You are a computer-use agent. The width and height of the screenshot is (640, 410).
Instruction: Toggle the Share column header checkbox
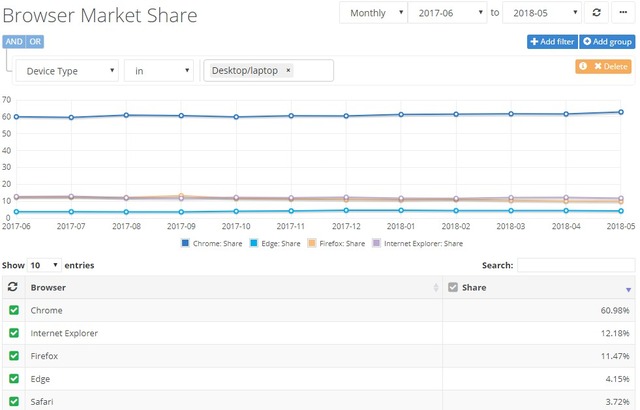pos(452,287)
